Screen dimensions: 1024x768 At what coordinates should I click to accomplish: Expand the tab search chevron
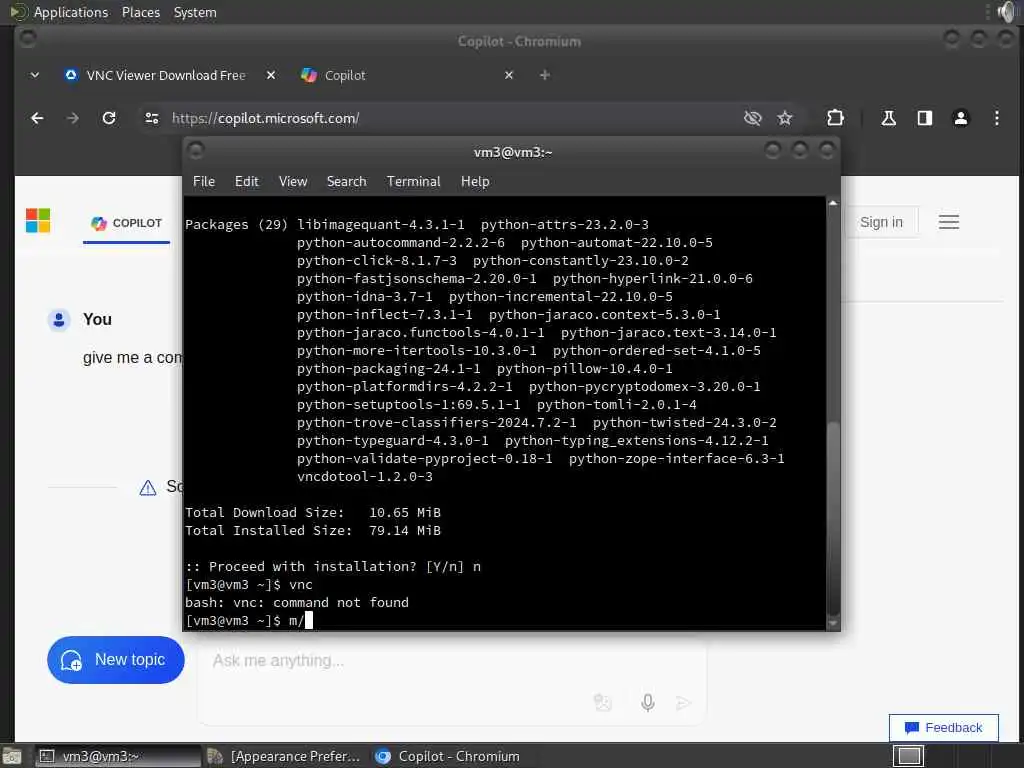[x=35, y=75]
